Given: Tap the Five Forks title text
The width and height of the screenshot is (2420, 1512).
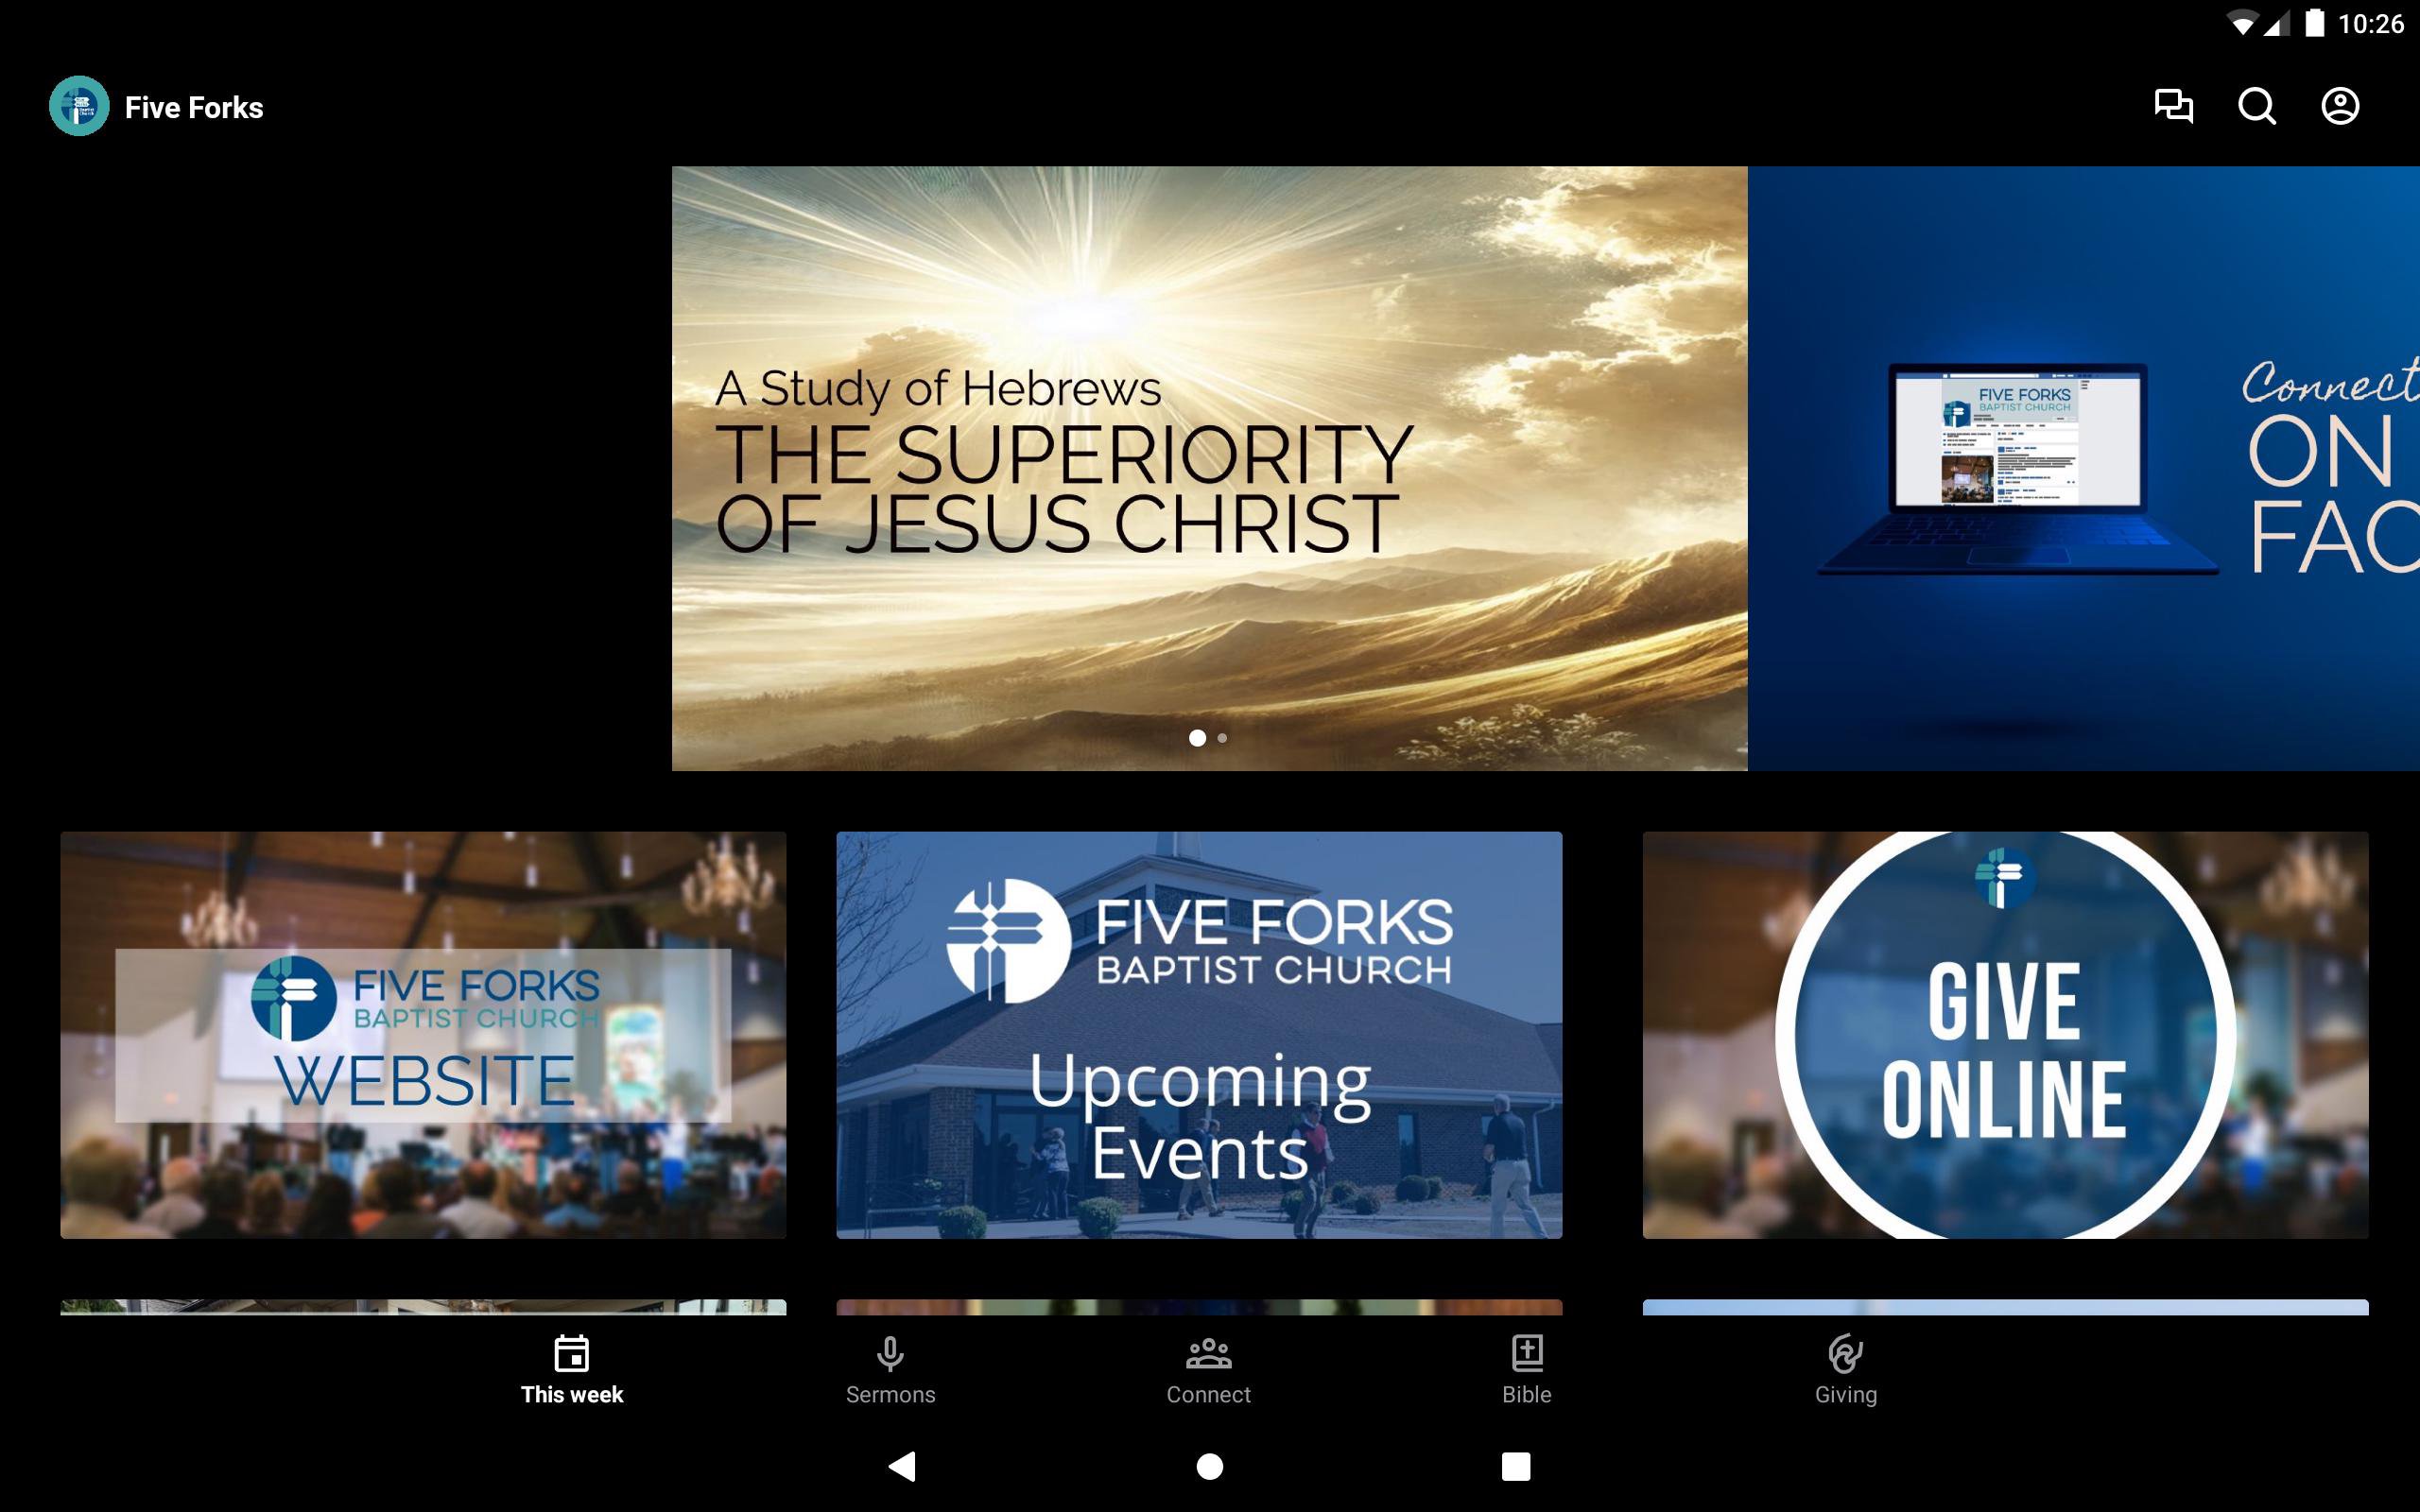Looking at the screenshot, I should pos(194,108).
